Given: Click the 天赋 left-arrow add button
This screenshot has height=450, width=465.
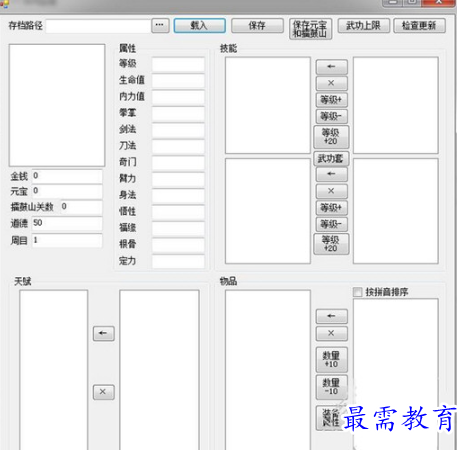Looking at the screenshot, I should (x=104, y=333).
